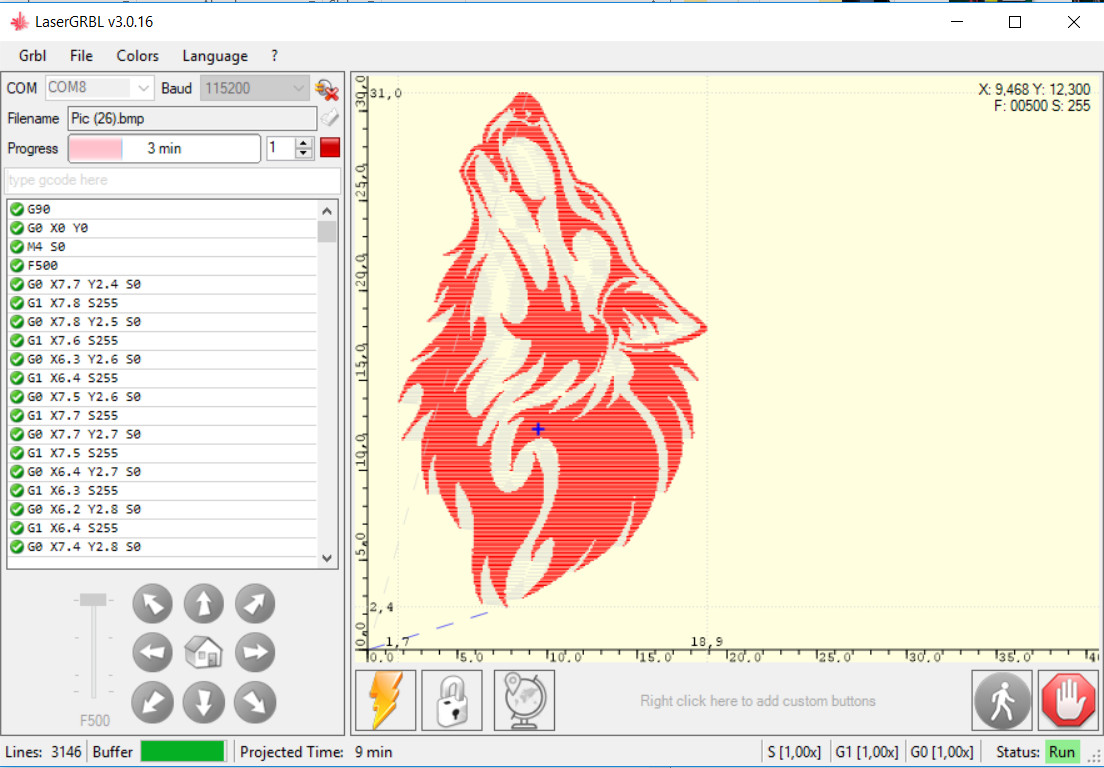Click the LaserGRBL logo in title bar
Image resolution: width=1104 pixels, height=768 pixels.
[x=19, y=22]
